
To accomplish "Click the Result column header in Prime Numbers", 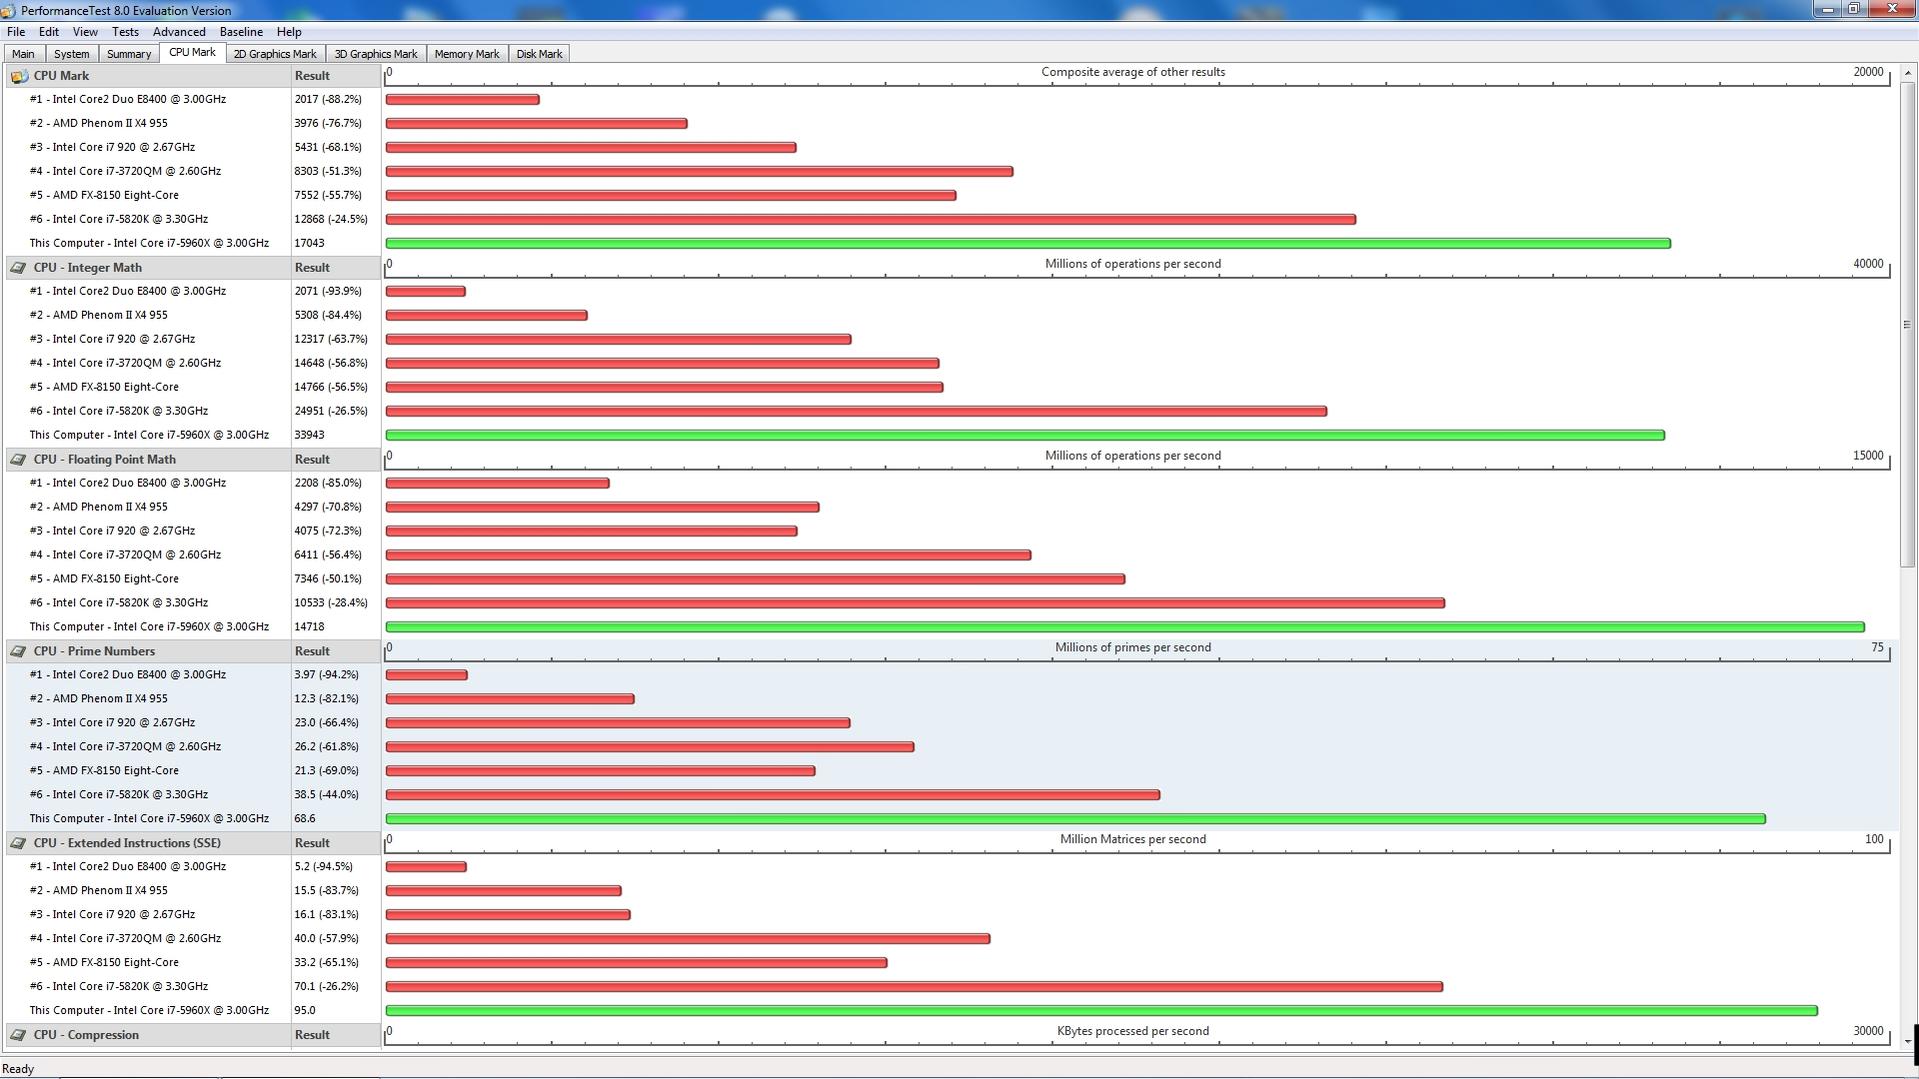I will (335, 652).
